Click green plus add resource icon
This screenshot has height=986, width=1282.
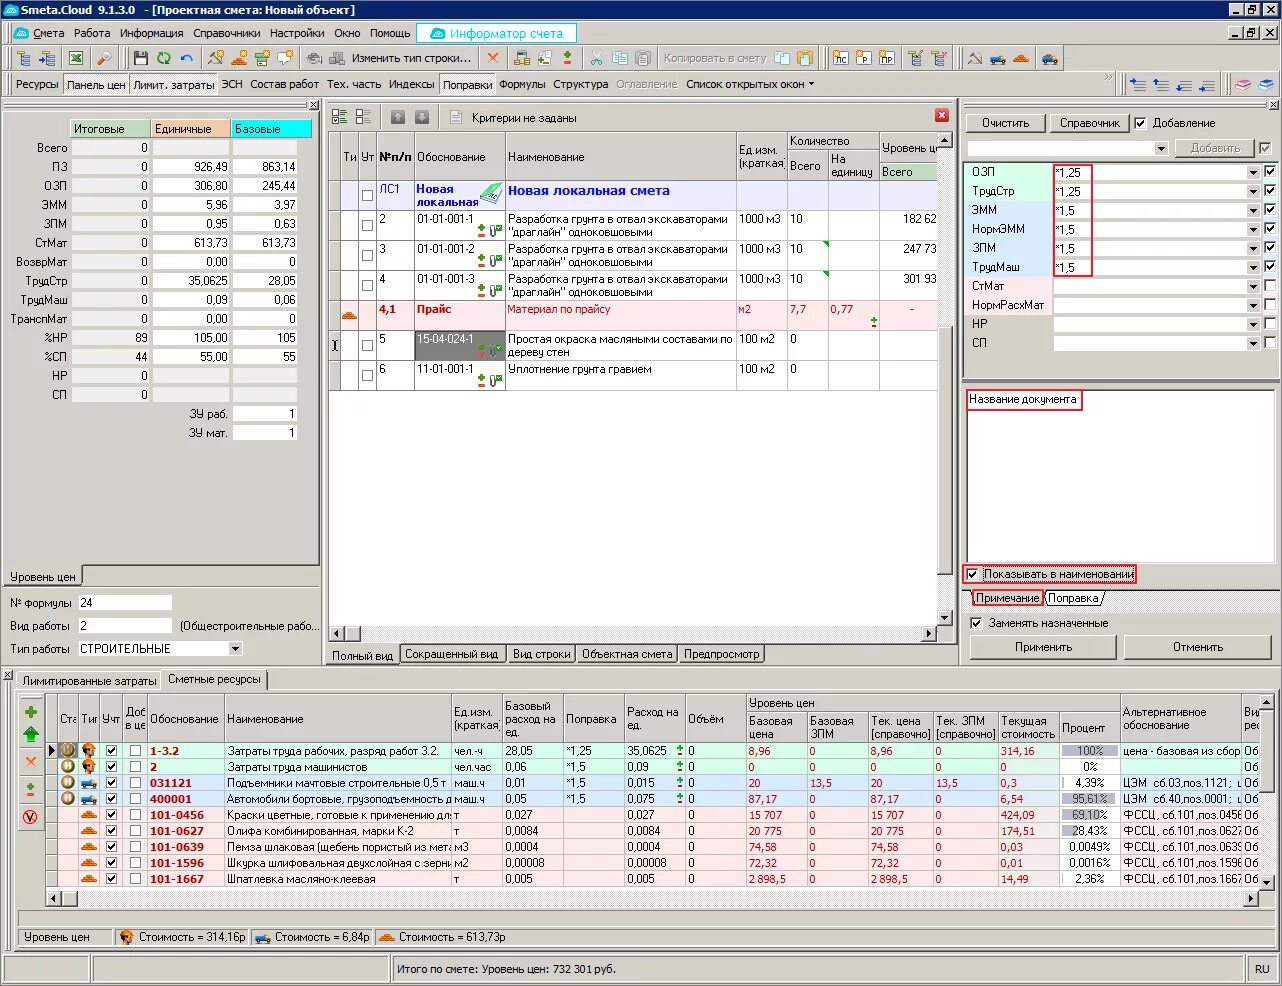pos(31,712)
